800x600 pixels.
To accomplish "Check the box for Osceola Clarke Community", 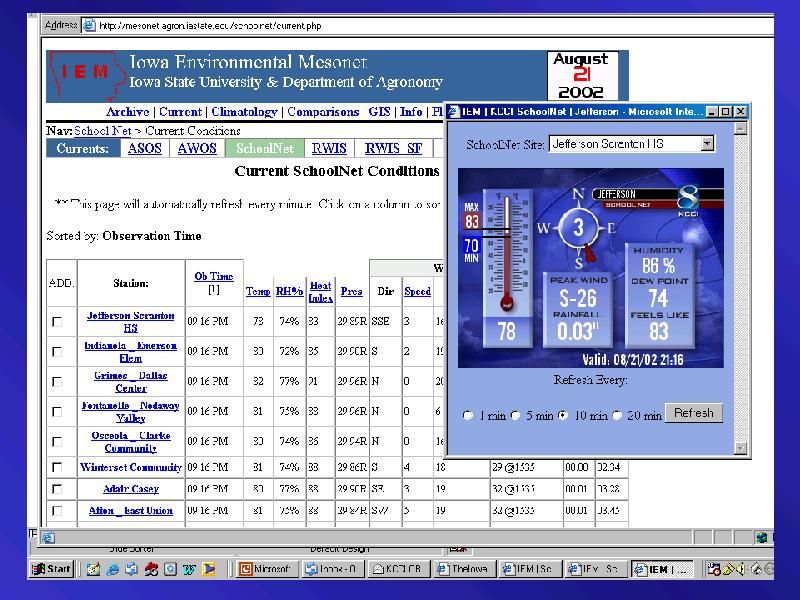I will tap(57, 441).
